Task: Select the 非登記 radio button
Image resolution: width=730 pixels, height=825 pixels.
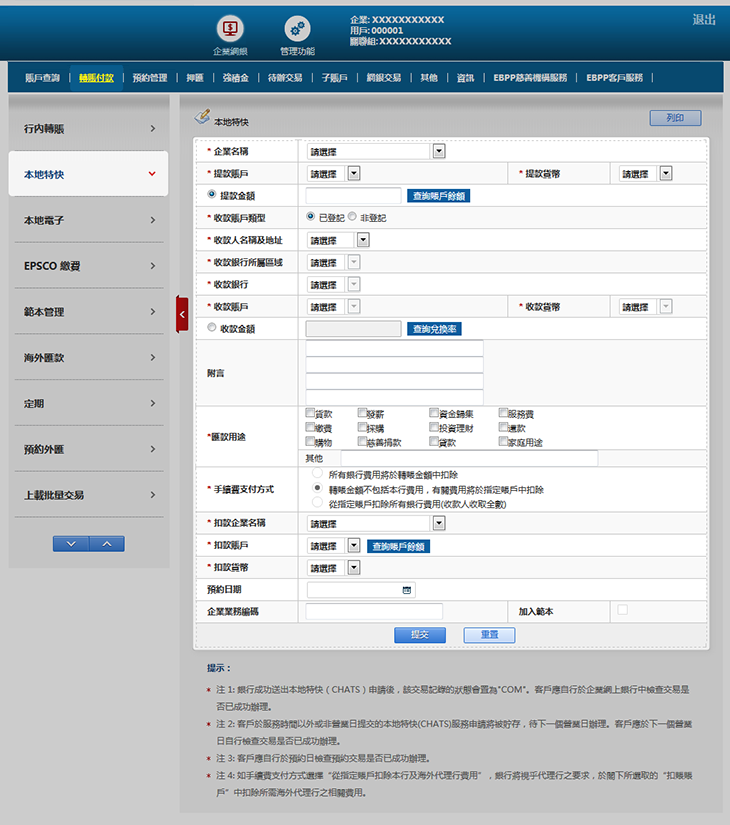Action: click(x=351, y=217)
